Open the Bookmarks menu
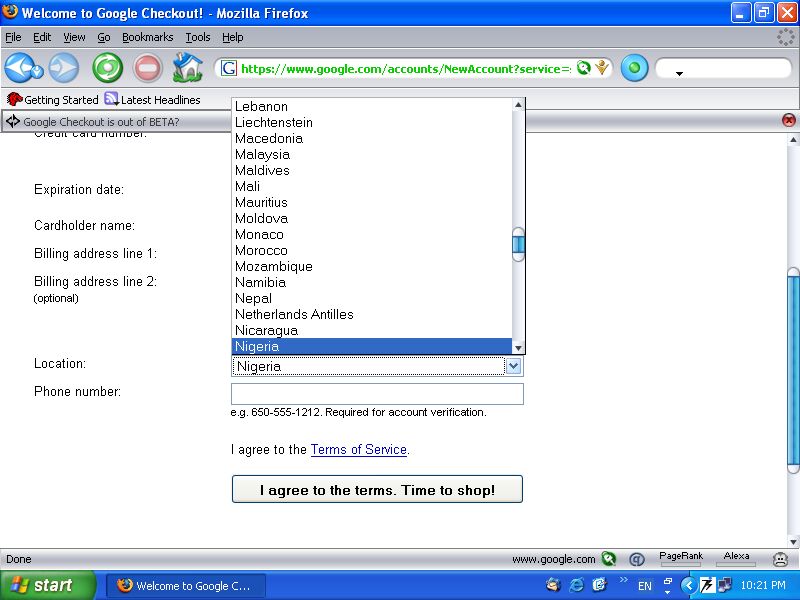Viewport: 800px width, 600px height. click(x=147, y=37)
